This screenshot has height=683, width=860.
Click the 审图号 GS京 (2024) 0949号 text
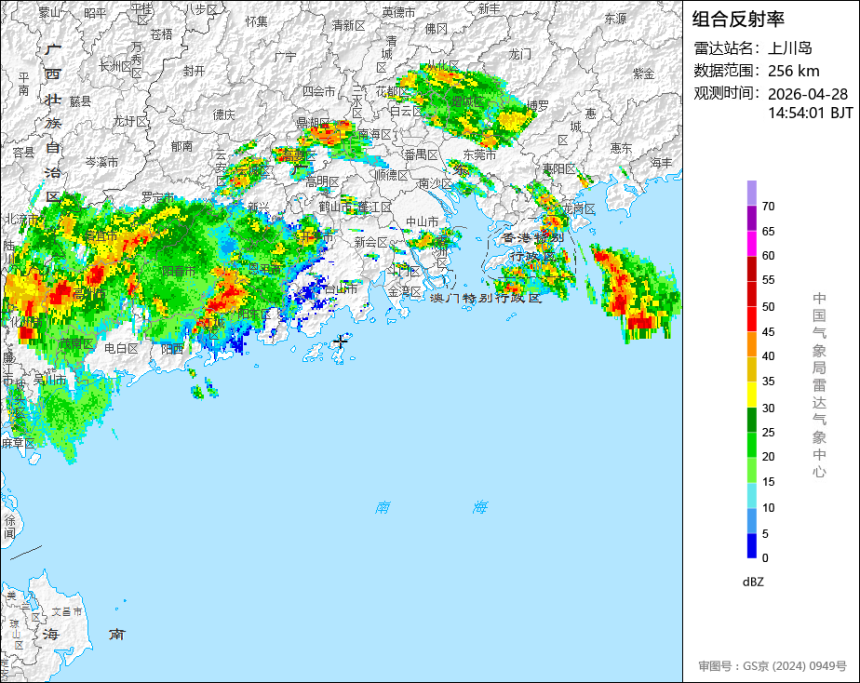(772, 666)
